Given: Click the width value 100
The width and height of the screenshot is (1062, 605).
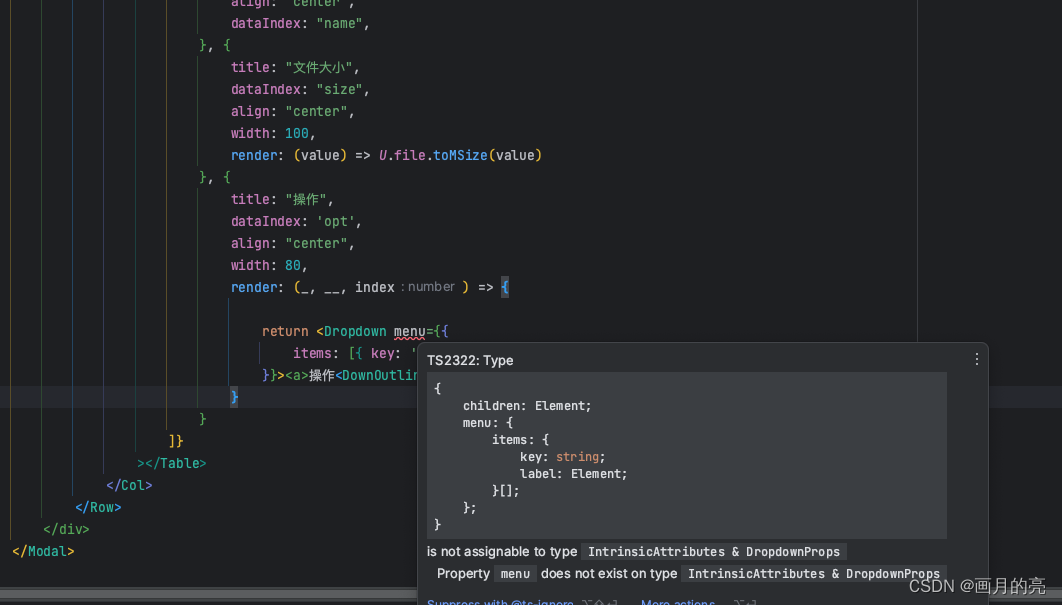Looking at the screenshot, I should coord(297,133).
